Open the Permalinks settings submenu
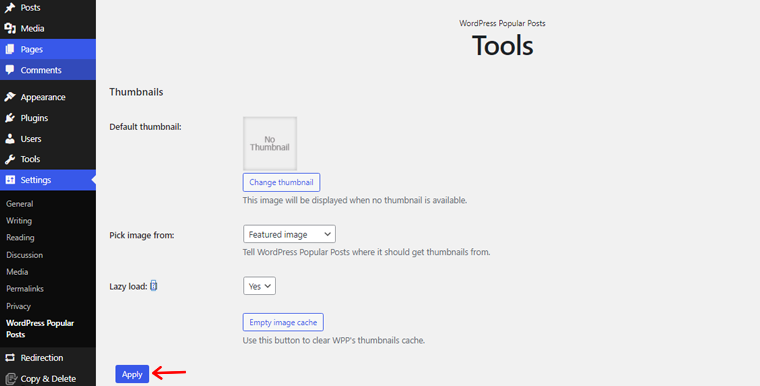The width and height of the screenshot is (760, 386). pyautogui.click(x=25, y=289)
